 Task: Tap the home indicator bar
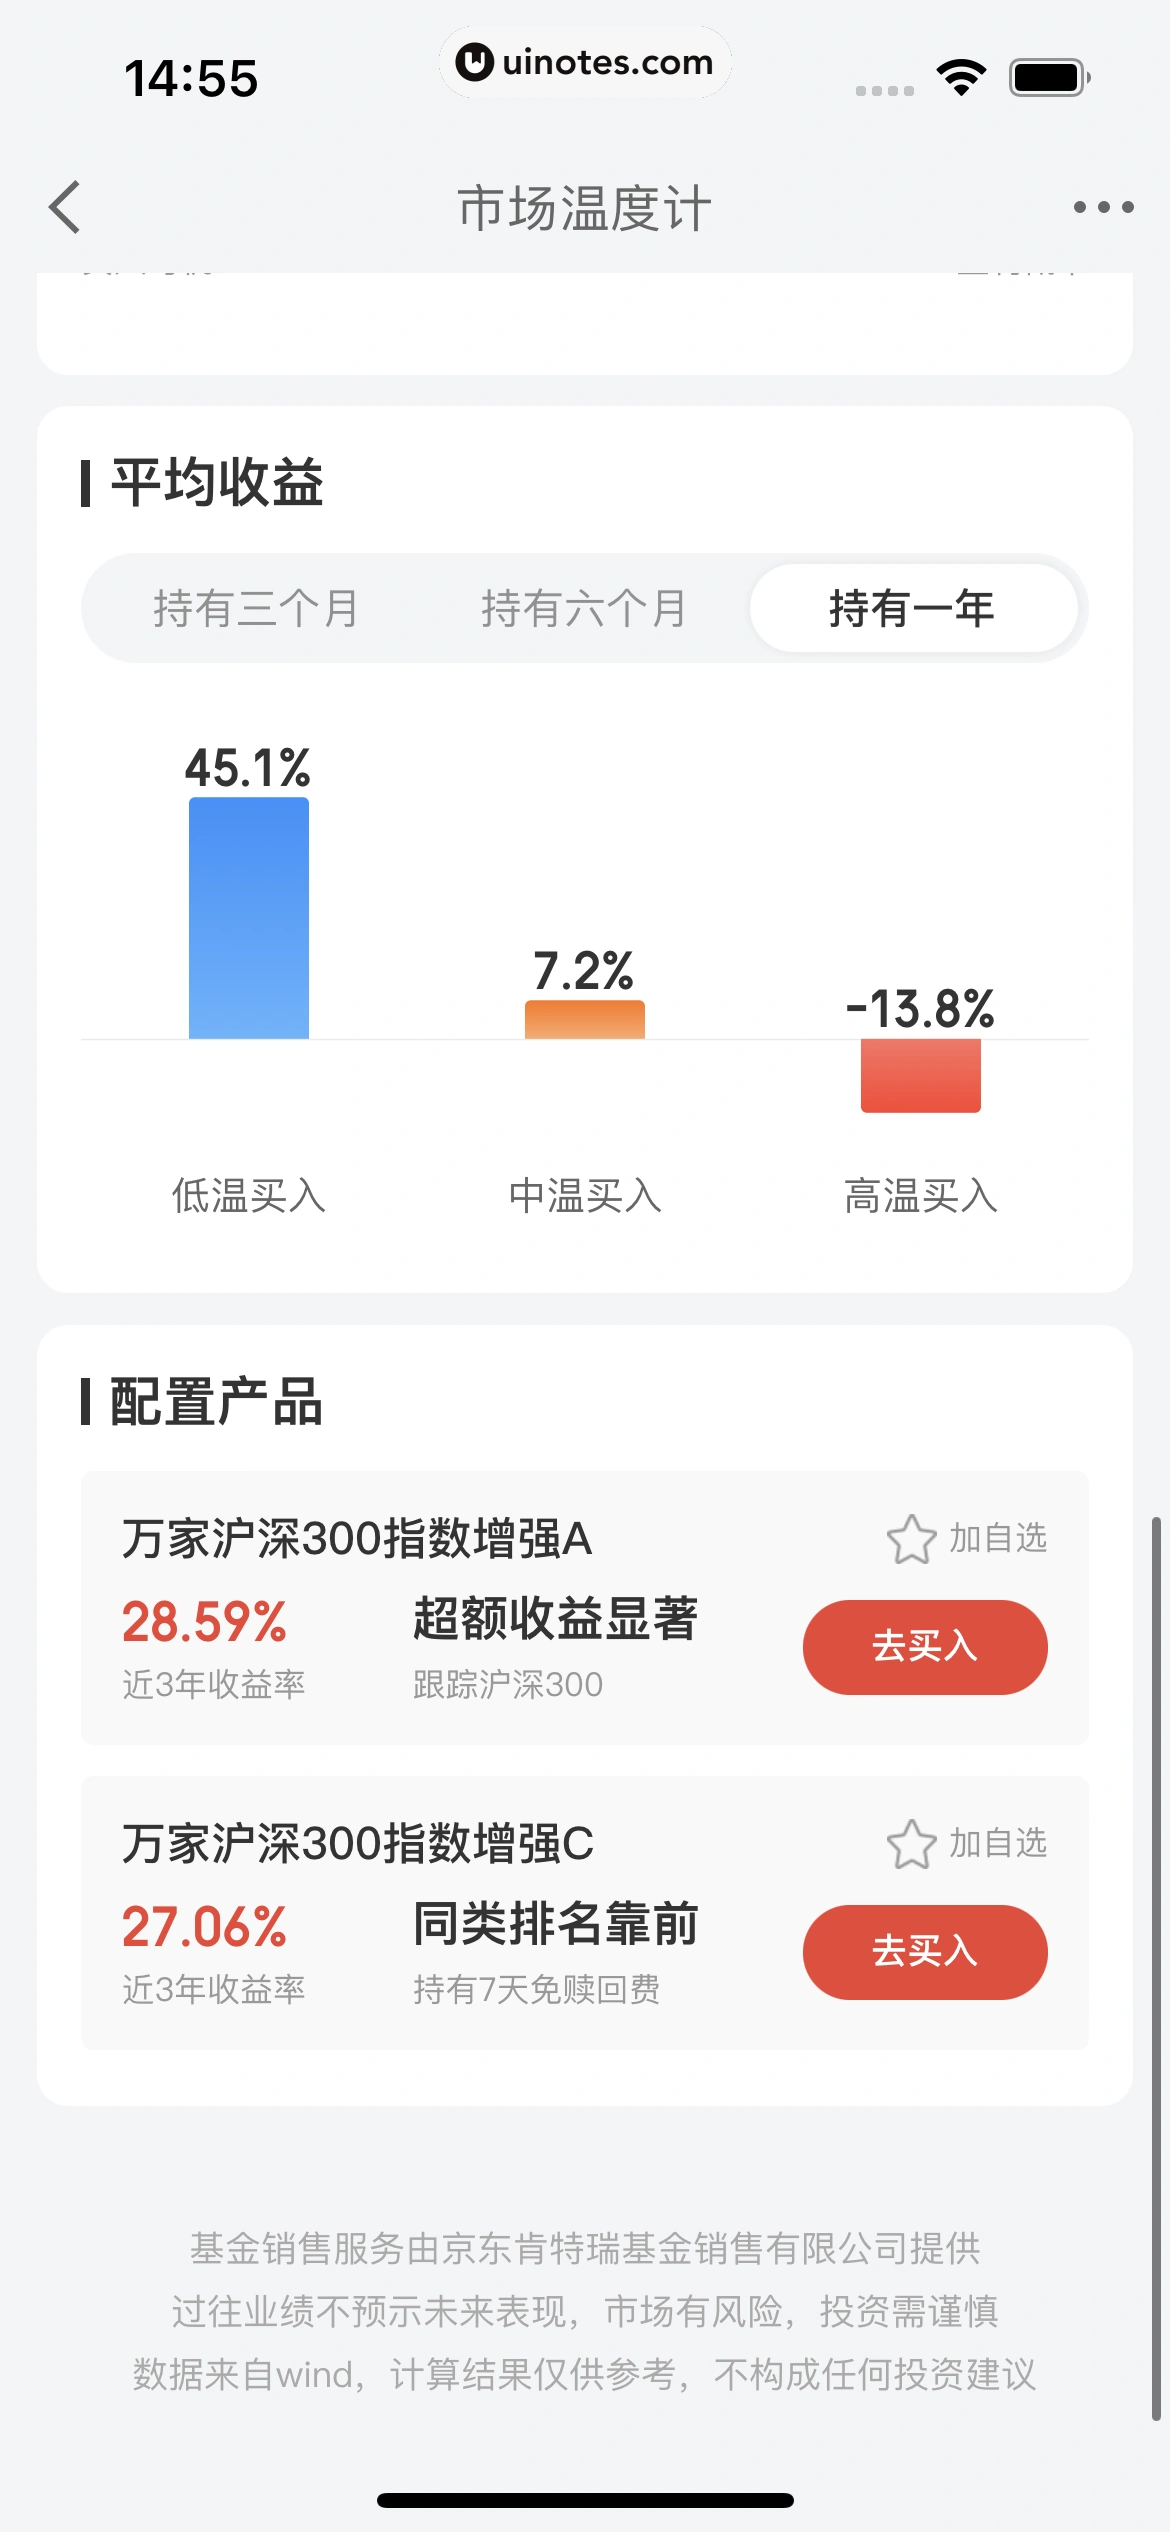click(585, 2501)
